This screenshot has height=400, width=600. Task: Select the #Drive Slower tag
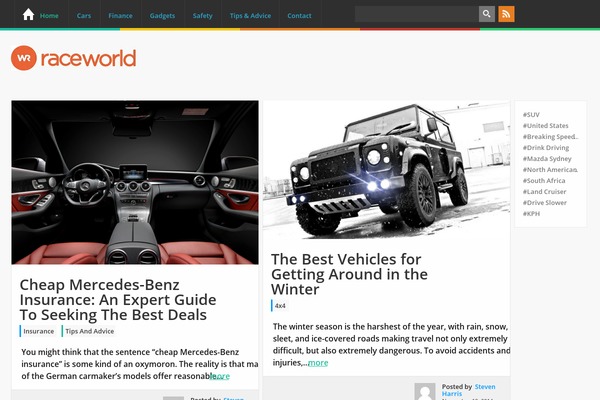coord(545,203)
